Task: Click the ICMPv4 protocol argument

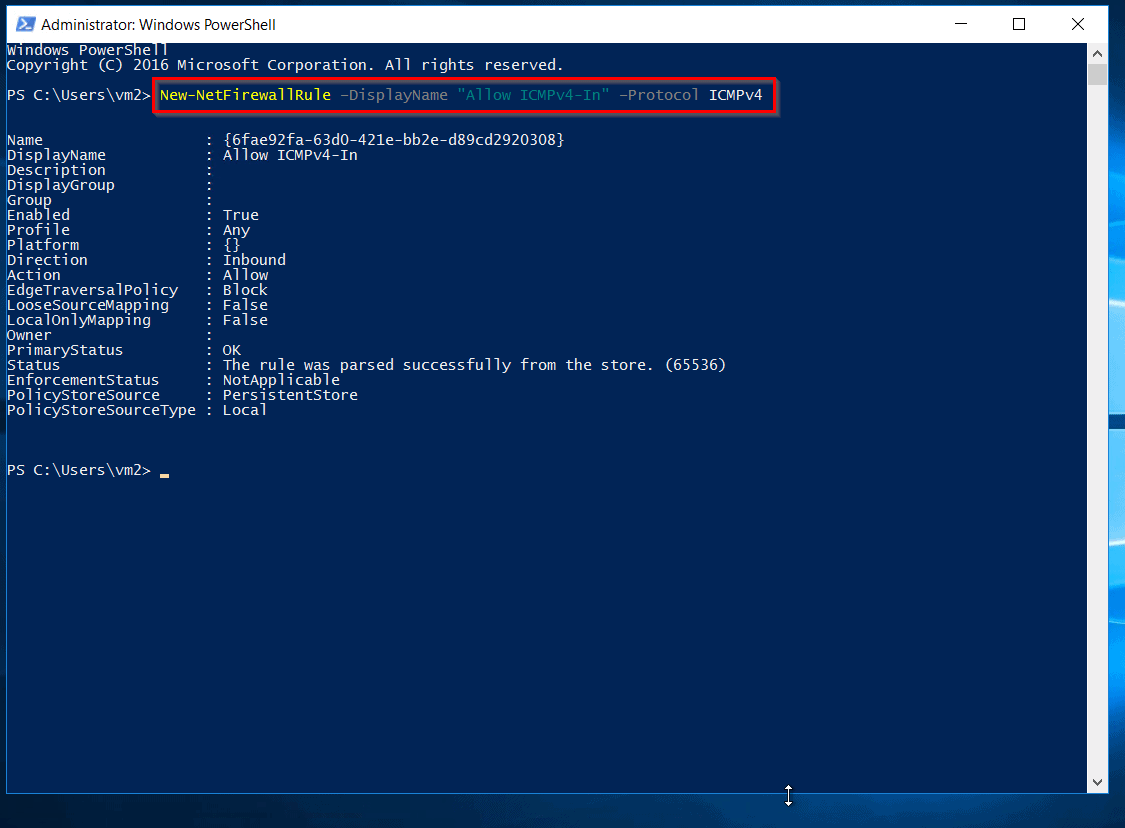Action: click(x=737, y=95)
